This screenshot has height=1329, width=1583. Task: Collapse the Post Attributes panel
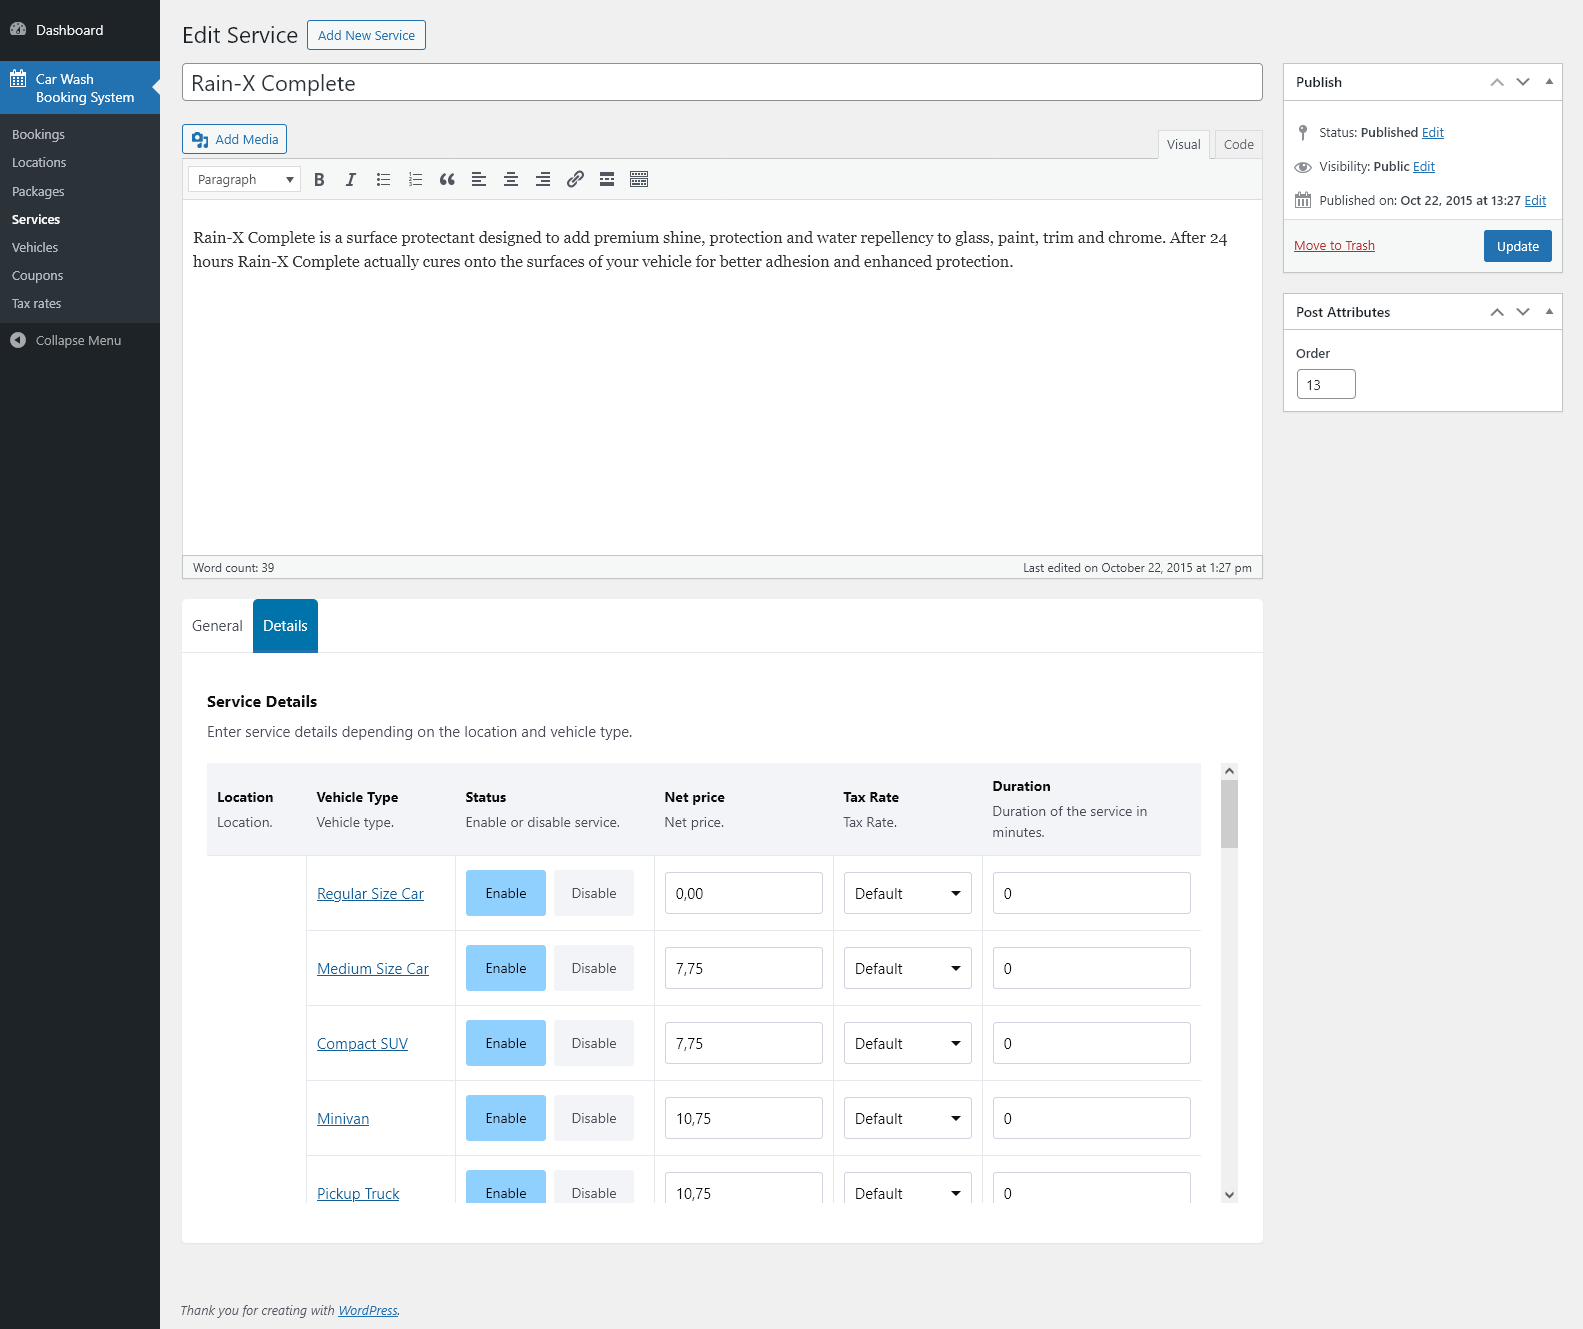1549,312
